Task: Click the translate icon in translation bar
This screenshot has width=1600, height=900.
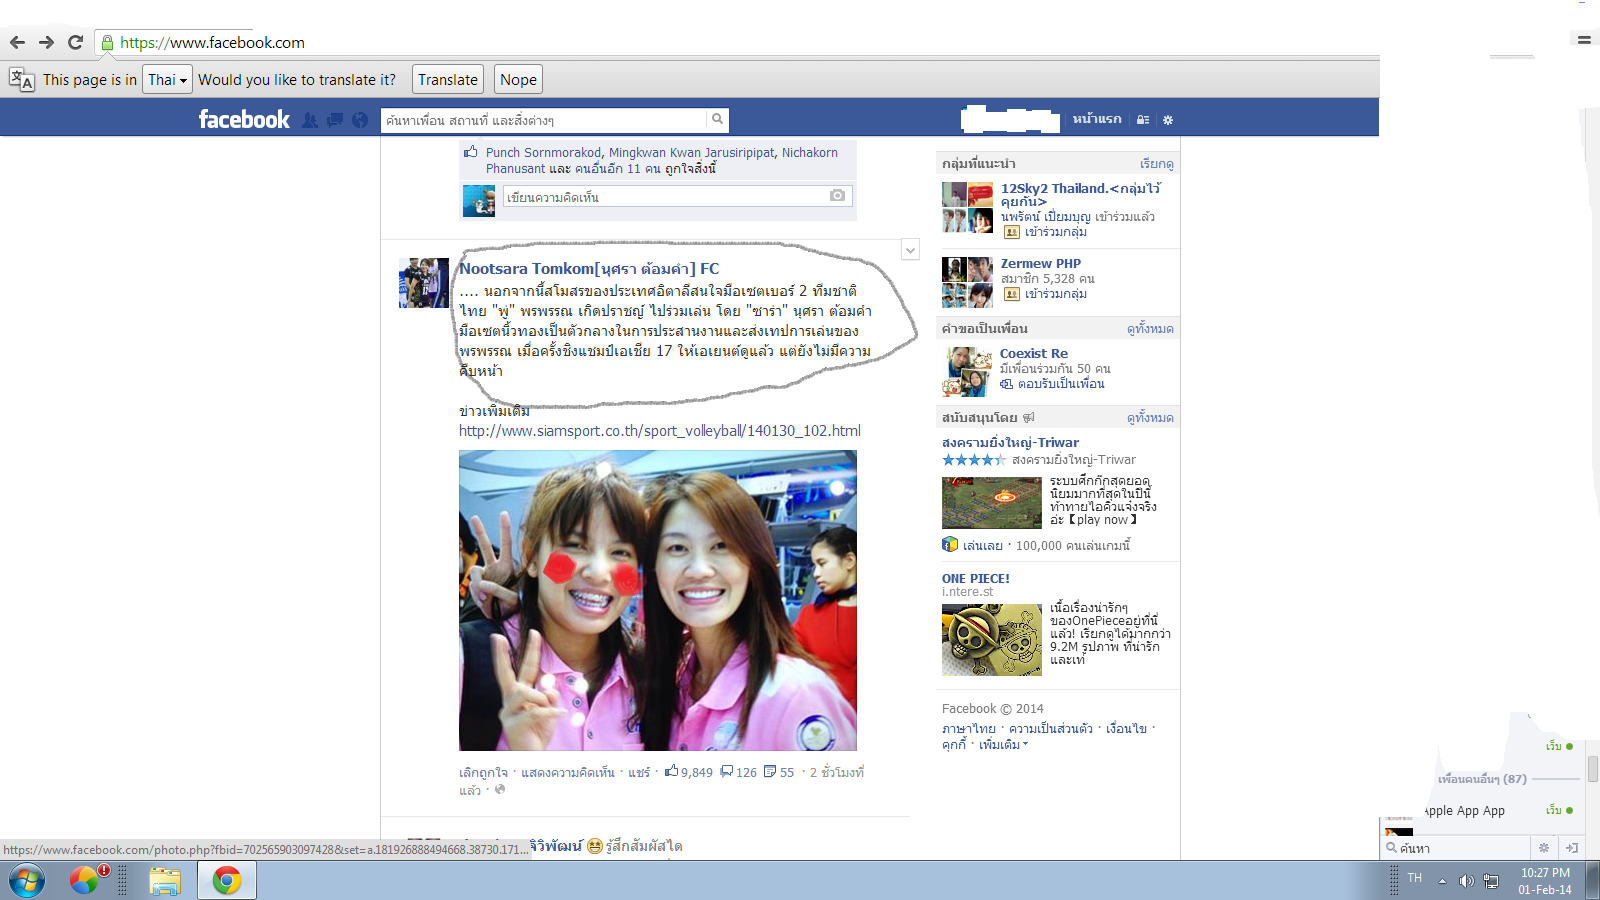Action: 21,80
